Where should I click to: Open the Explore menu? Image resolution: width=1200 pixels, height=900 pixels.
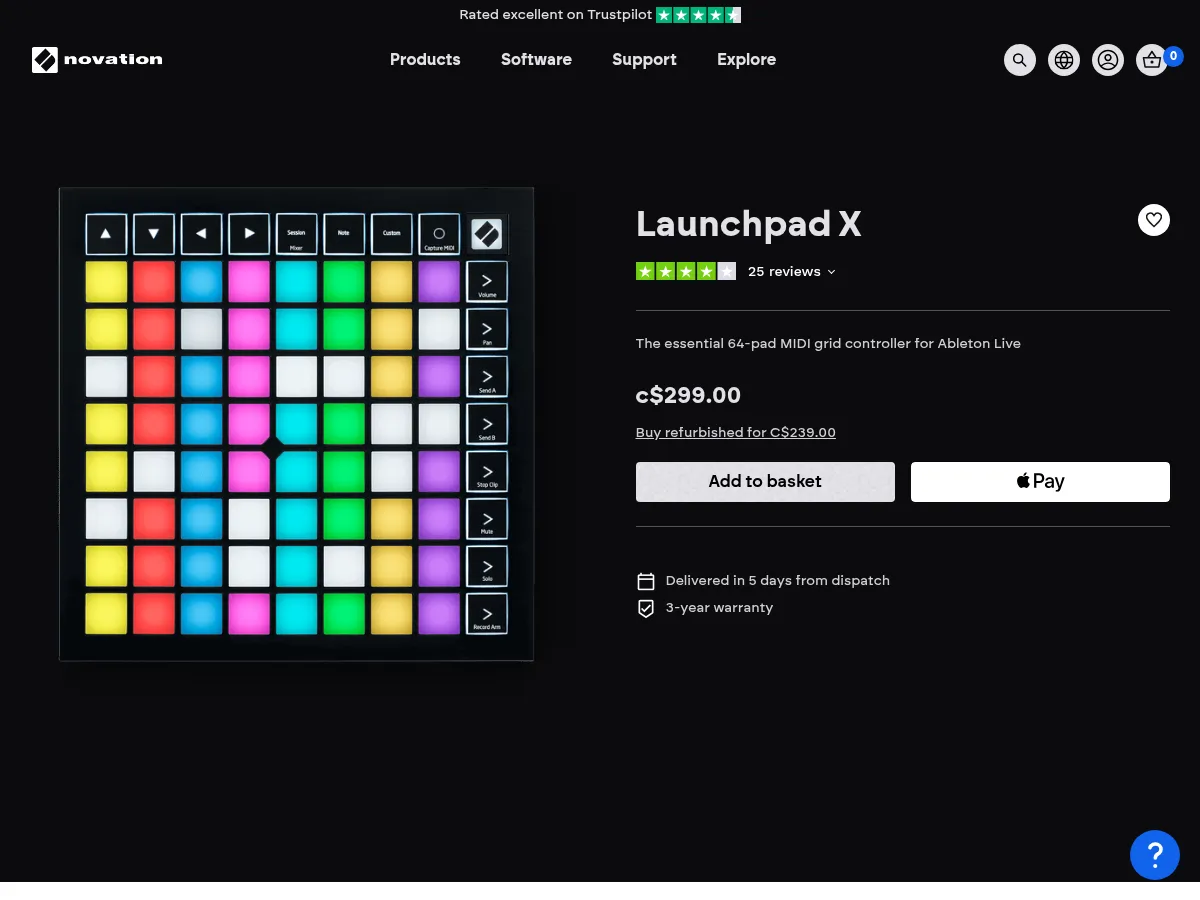tap(746, 60)
